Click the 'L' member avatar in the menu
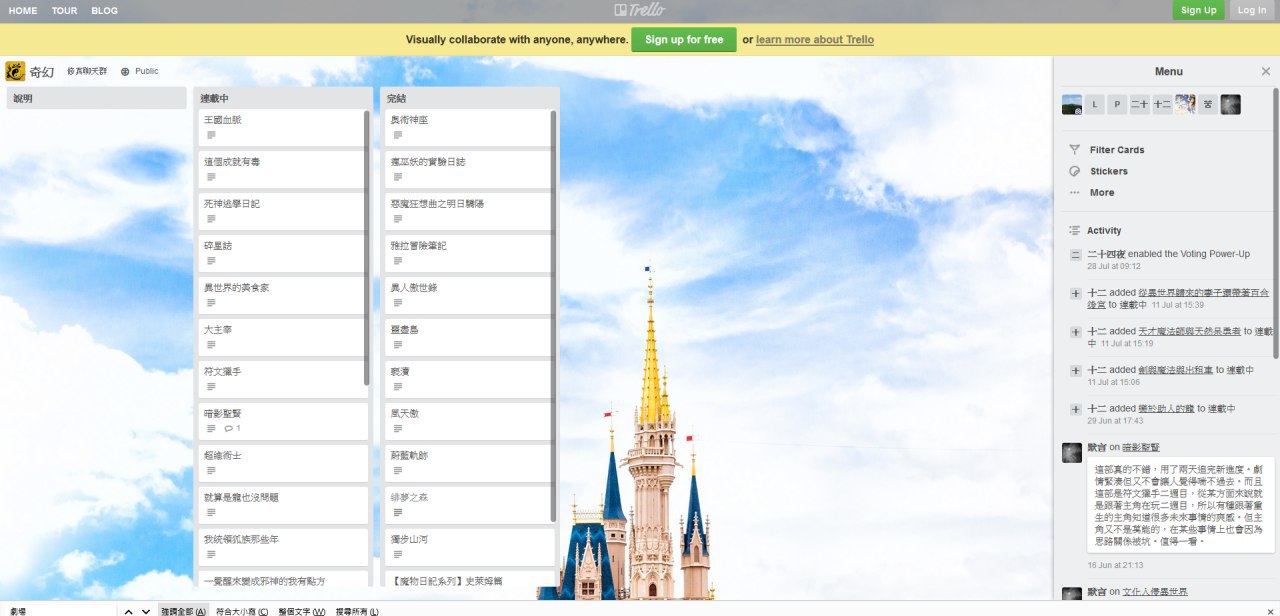Screen dimensions: 1280x616 (1095, 105)
